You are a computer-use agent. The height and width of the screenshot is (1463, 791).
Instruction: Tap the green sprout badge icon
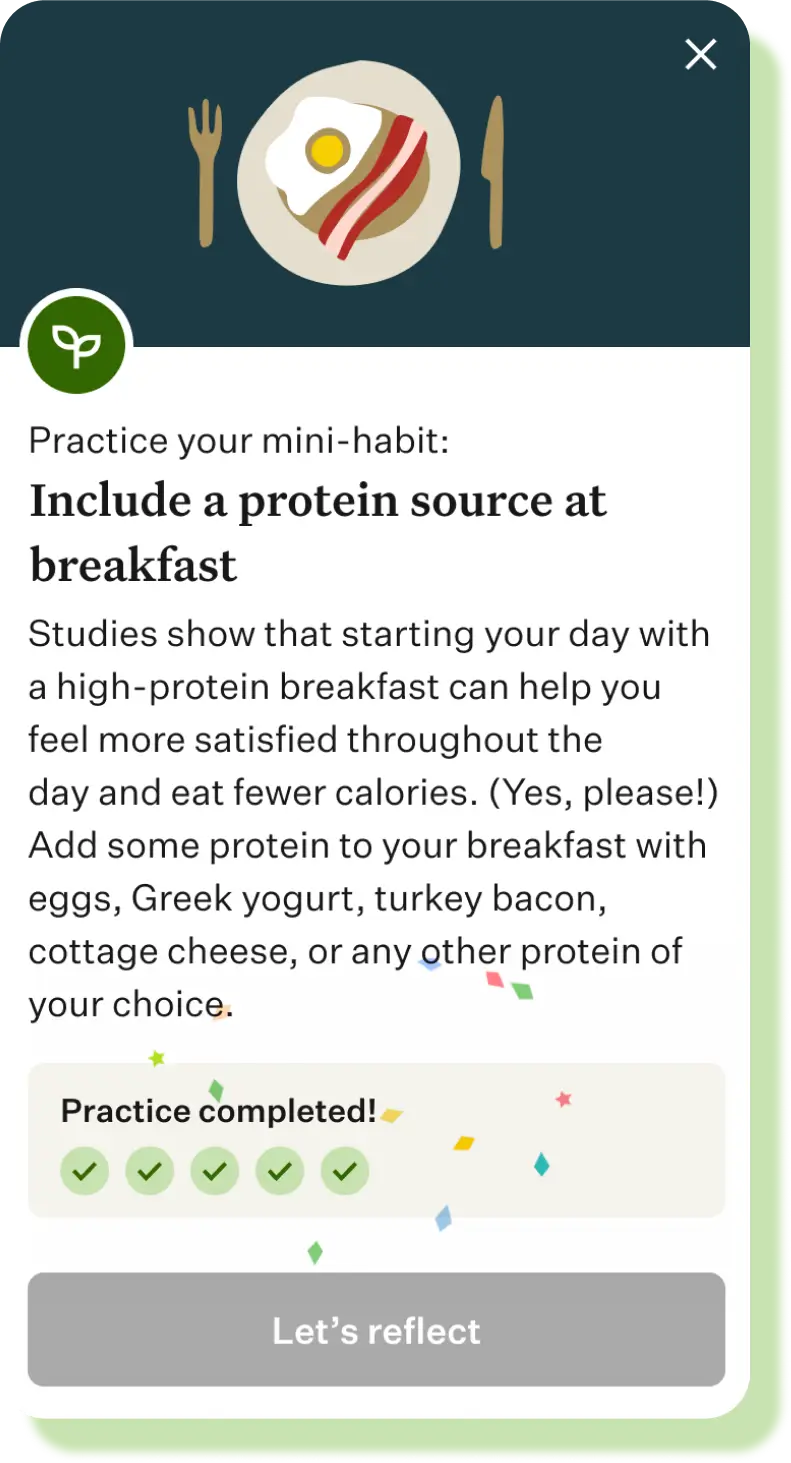[77, 344]
